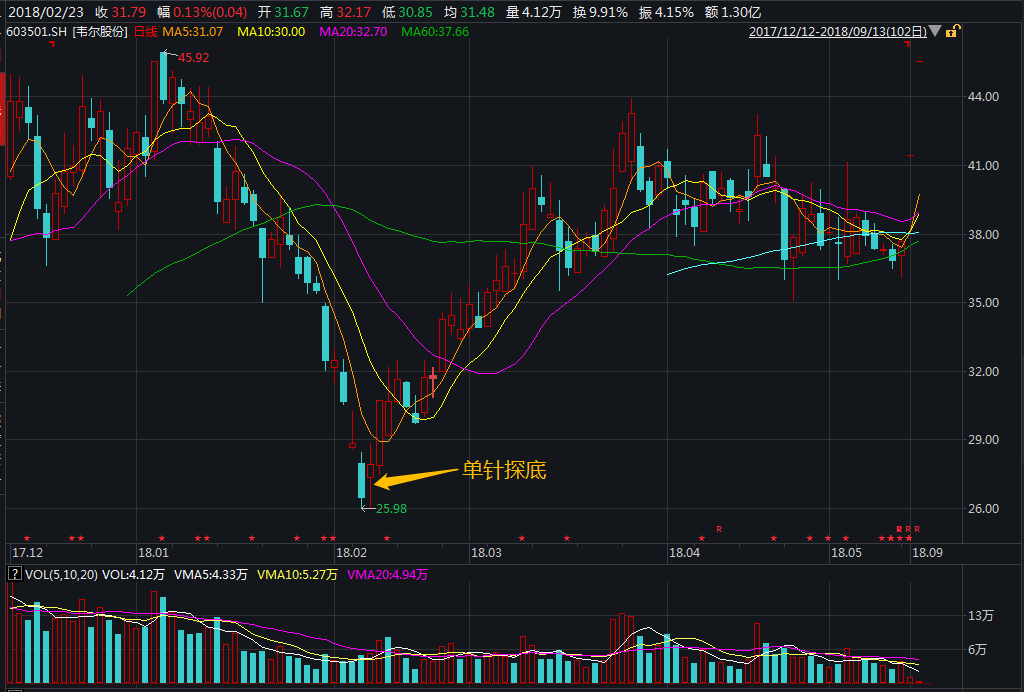
Task: Select the 日线 daily period label
Action: pyautogui.click(x=145, y=31)
